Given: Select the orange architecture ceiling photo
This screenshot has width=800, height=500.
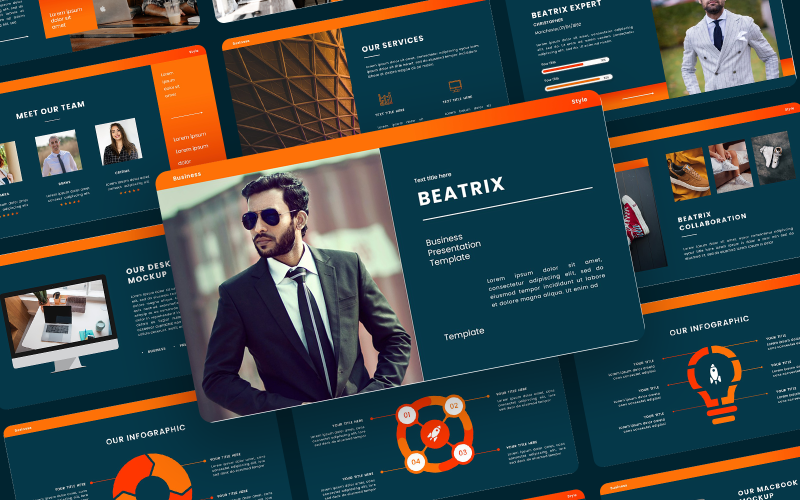Looking at the screenshot, I should click(291, 92).
